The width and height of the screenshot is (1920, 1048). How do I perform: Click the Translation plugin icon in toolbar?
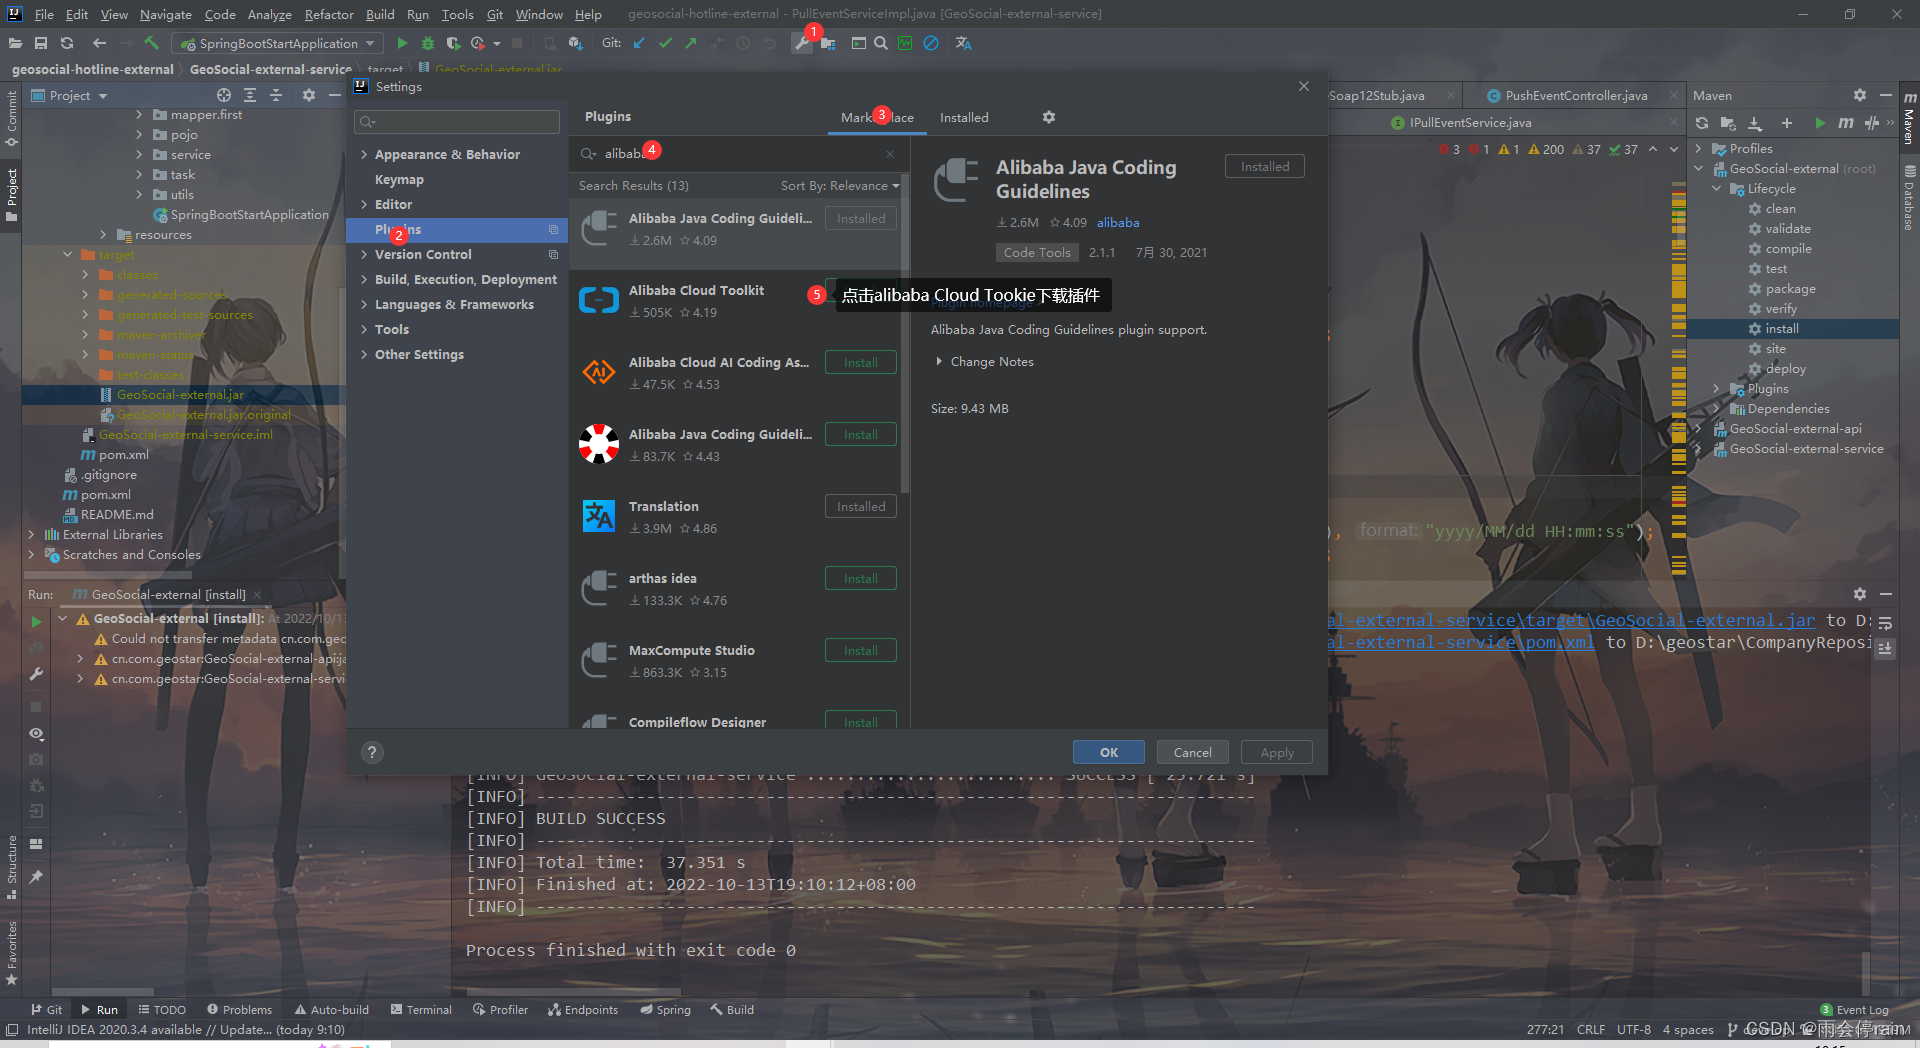click(963, 43)
